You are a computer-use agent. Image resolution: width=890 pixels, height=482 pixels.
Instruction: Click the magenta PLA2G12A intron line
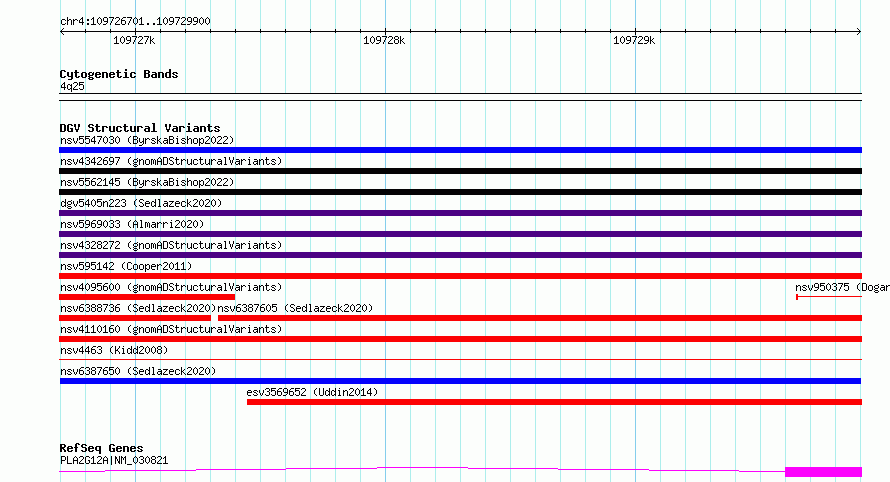(422, 469)
